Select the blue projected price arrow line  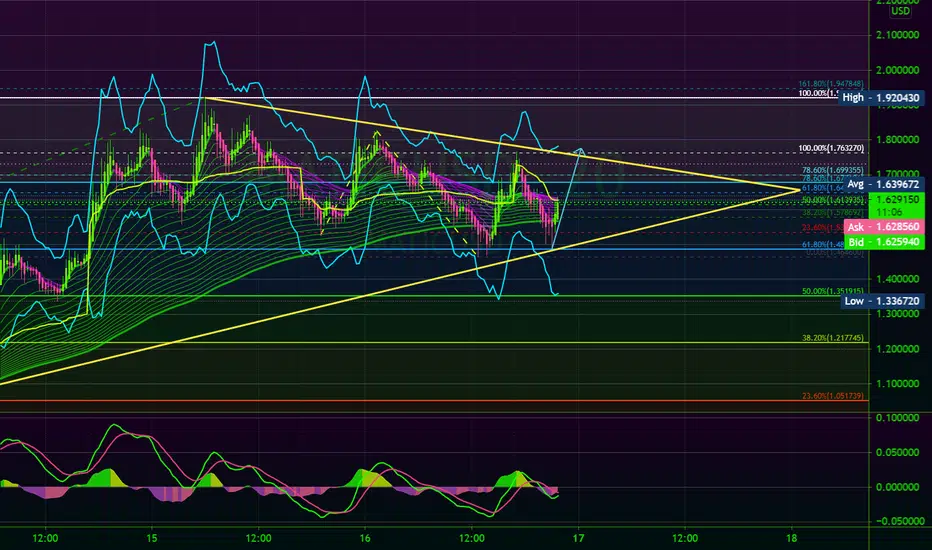566,199
